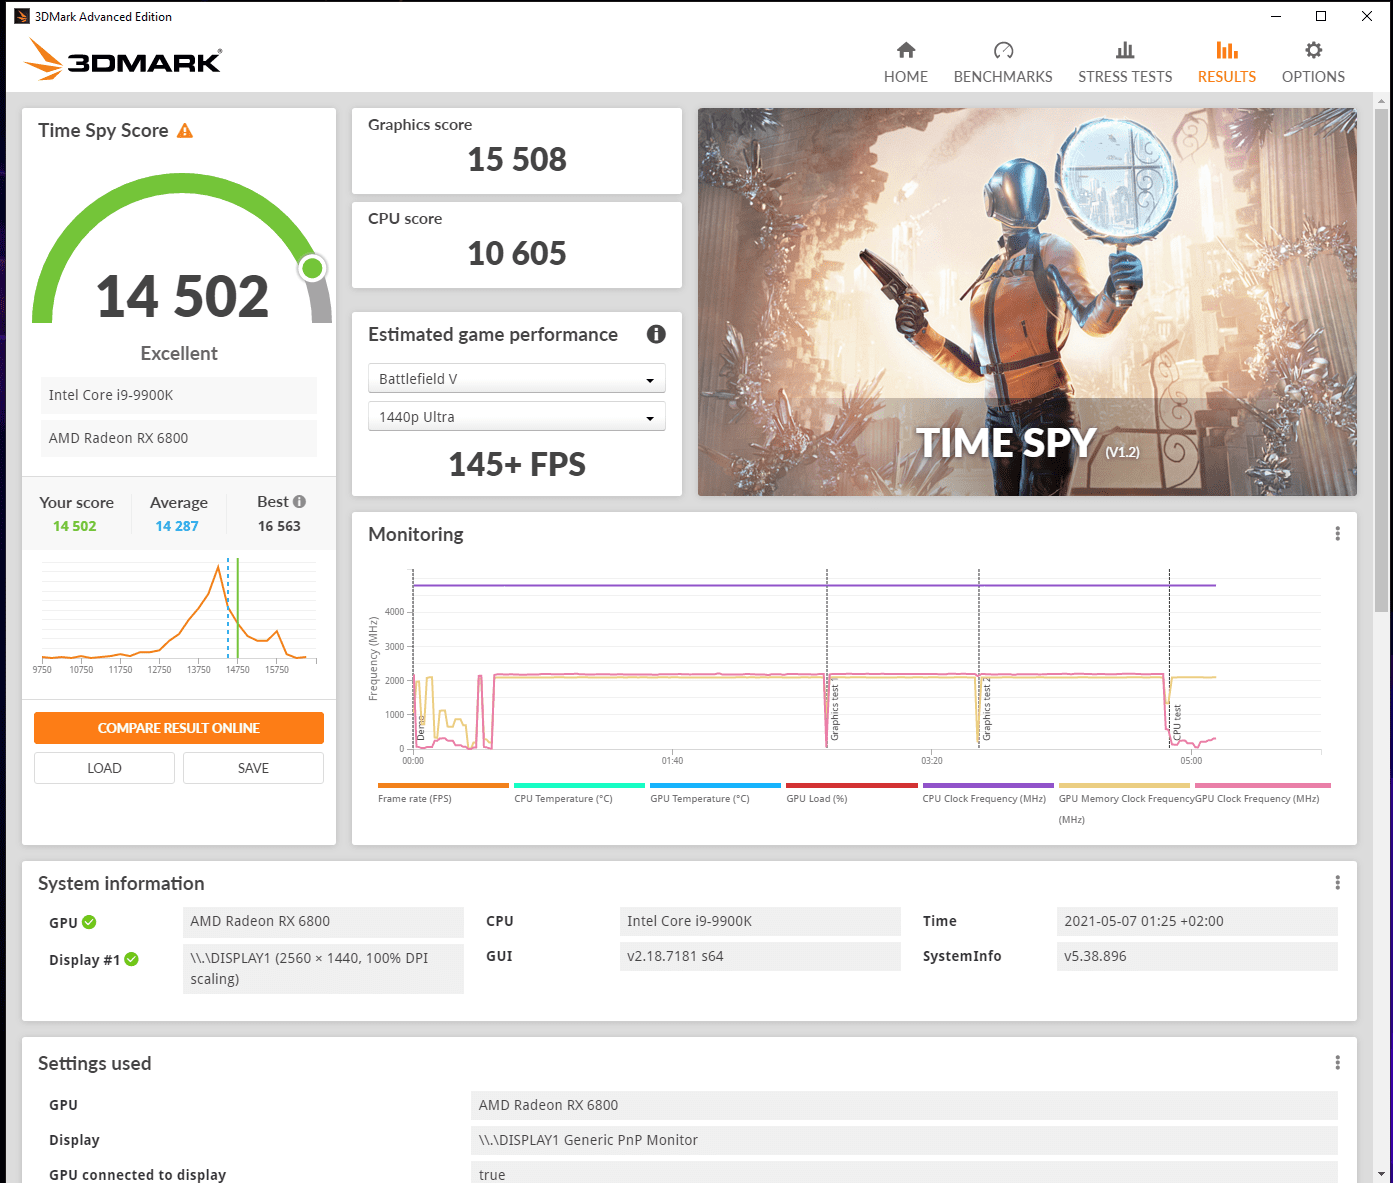Click the GUI version v2.18.7181 s64
Image resolution: width=1393 pixels, height=1183 pixels.
click(760, 956)
